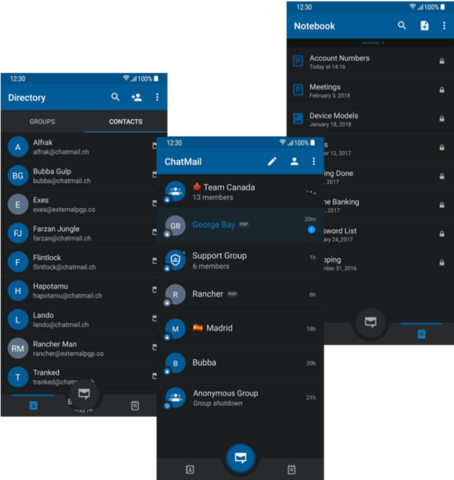Toggle the lock on Device Models note
The height and width of the screenshot is (480, 454).
tap(442, 119)
